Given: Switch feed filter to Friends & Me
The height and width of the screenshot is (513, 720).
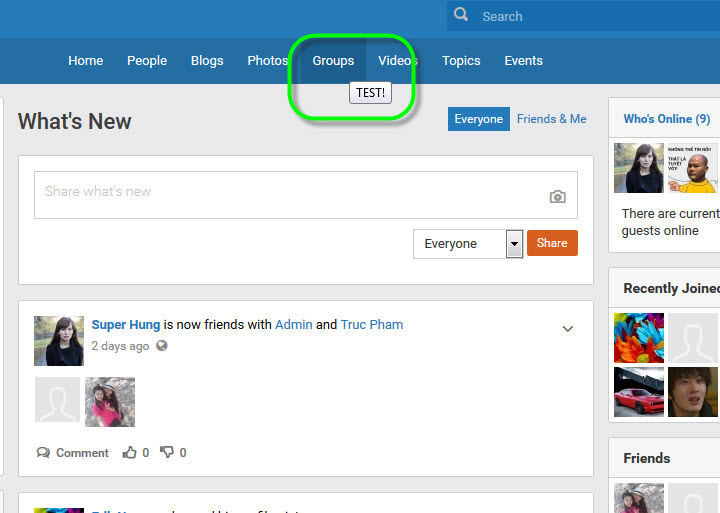Looking at the screenshot, I should click(x=551, y=119).
